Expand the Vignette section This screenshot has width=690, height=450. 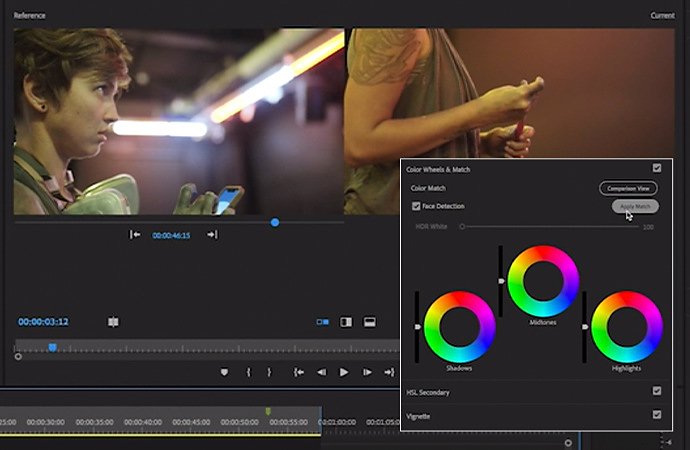coord(418,416)
